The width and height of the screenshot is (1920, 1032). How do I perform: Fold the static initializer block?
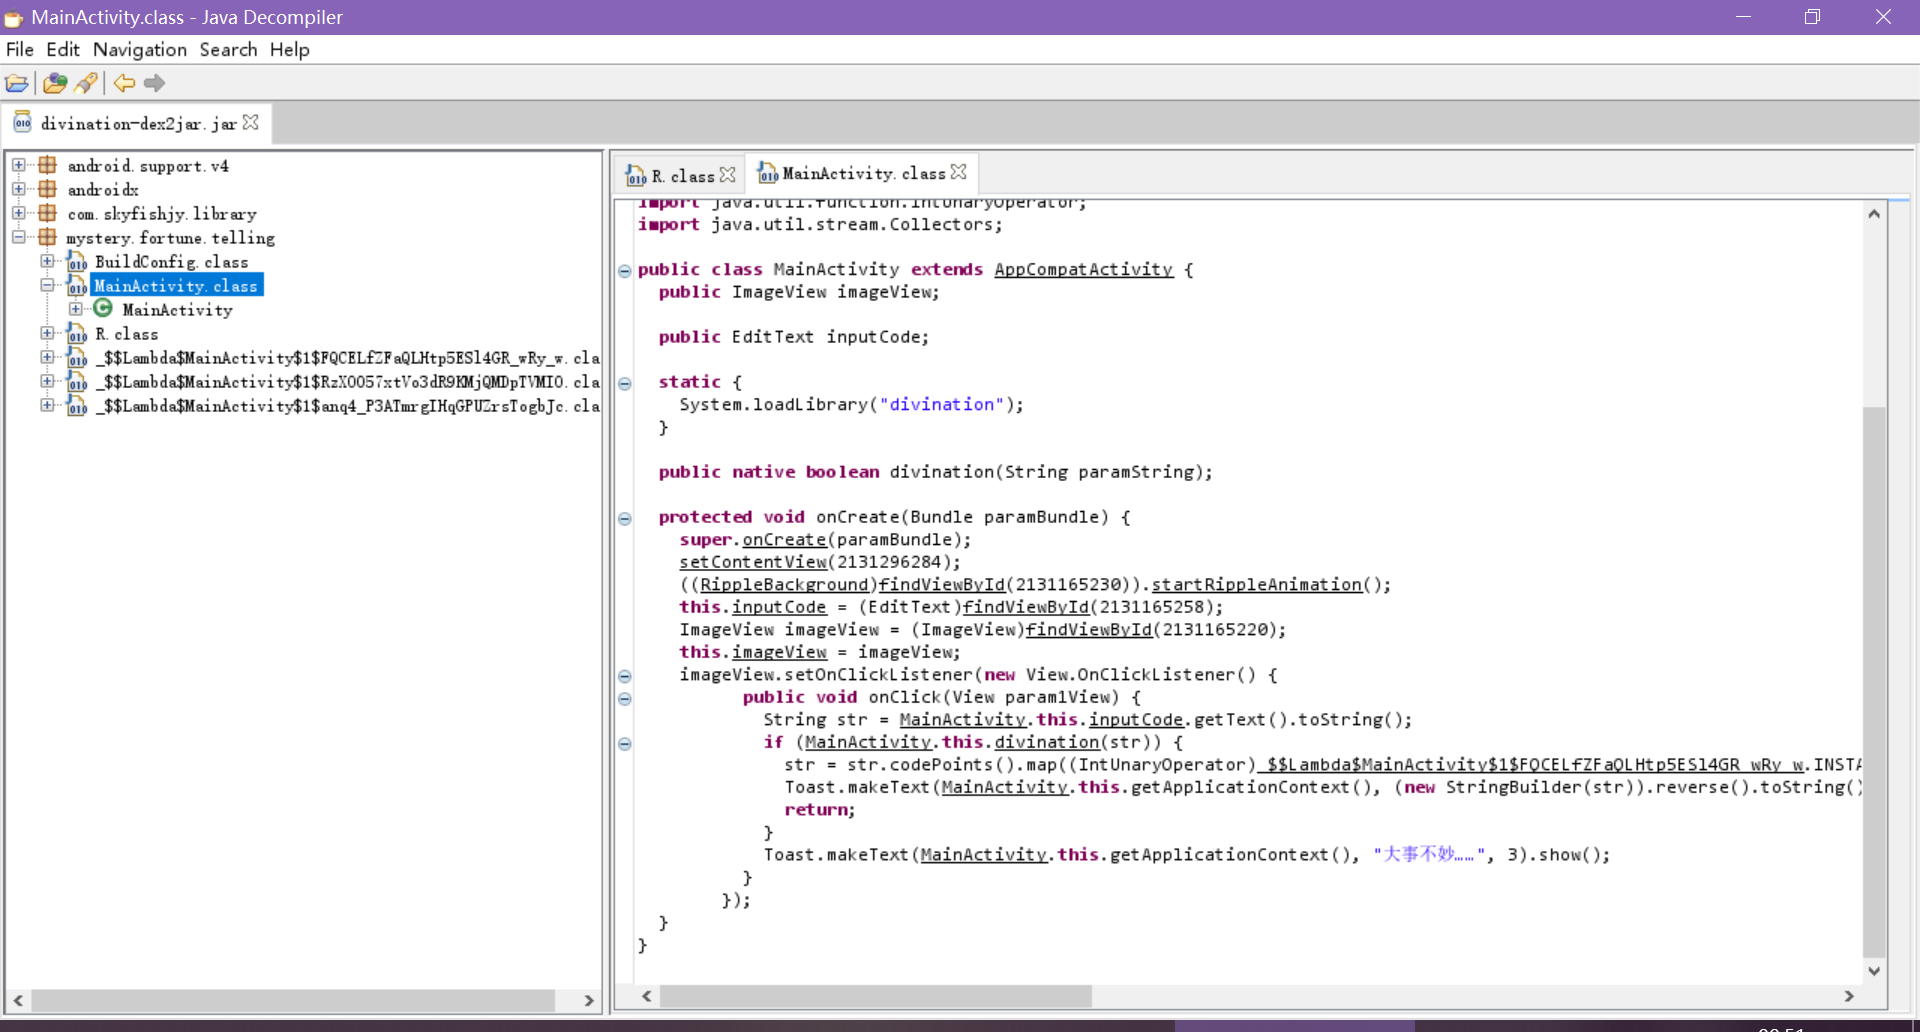[x=625, y=383]
